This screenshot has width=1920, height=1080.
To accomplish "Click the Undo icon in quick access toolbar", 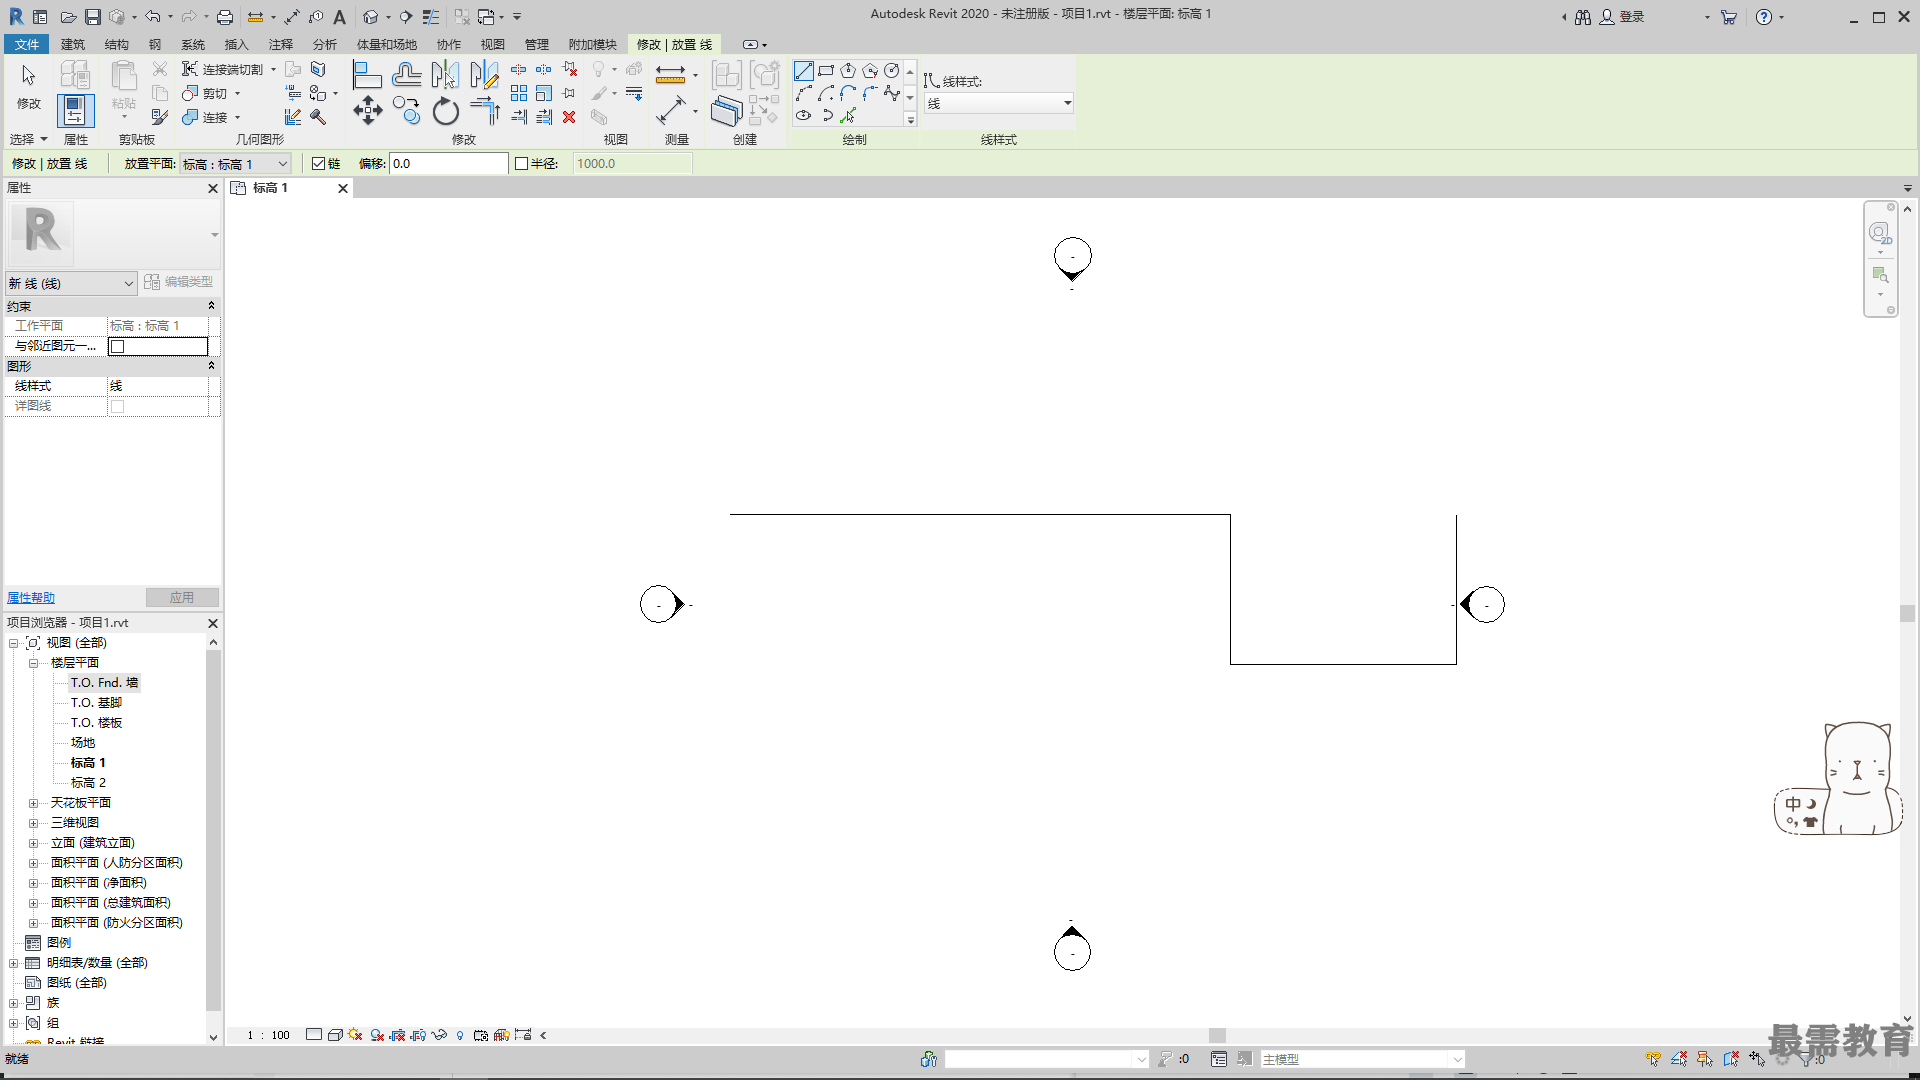I will click(152, 17).
